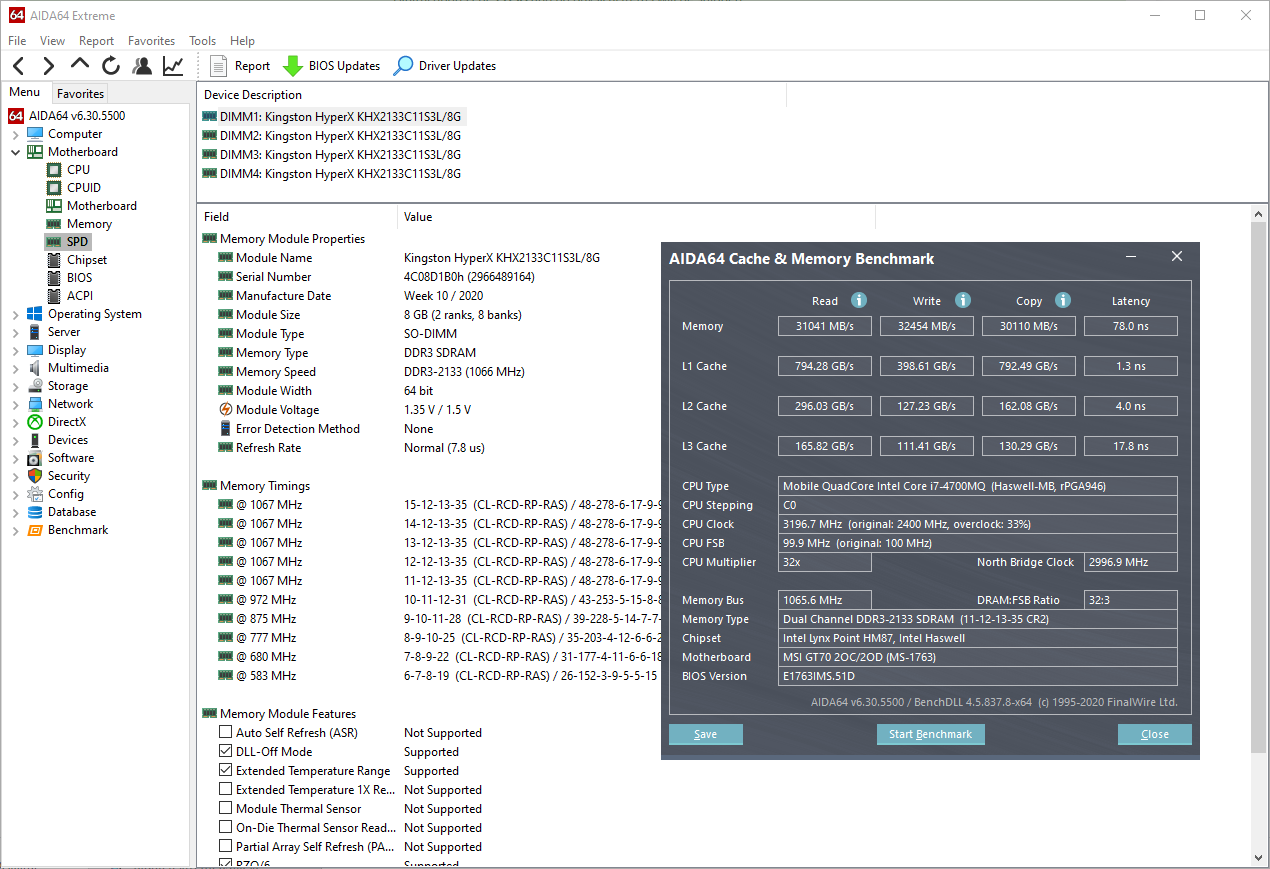Open user management person icon
Viewport: 1270px width, 869px height.
point(142,66)
